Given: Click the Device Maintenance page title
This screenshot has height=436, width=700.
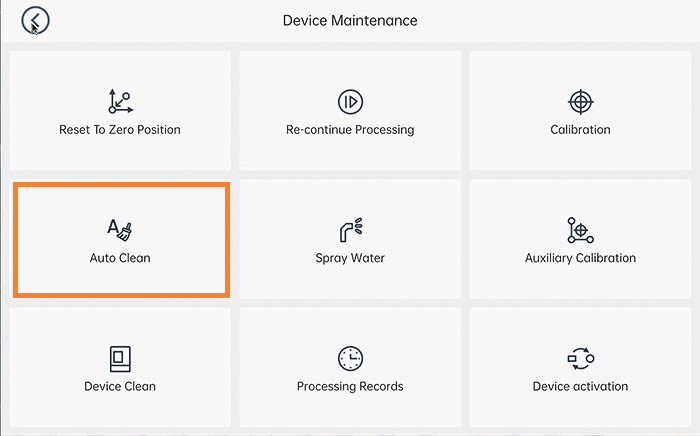Looking at the screenshot, I should point(350,20).
